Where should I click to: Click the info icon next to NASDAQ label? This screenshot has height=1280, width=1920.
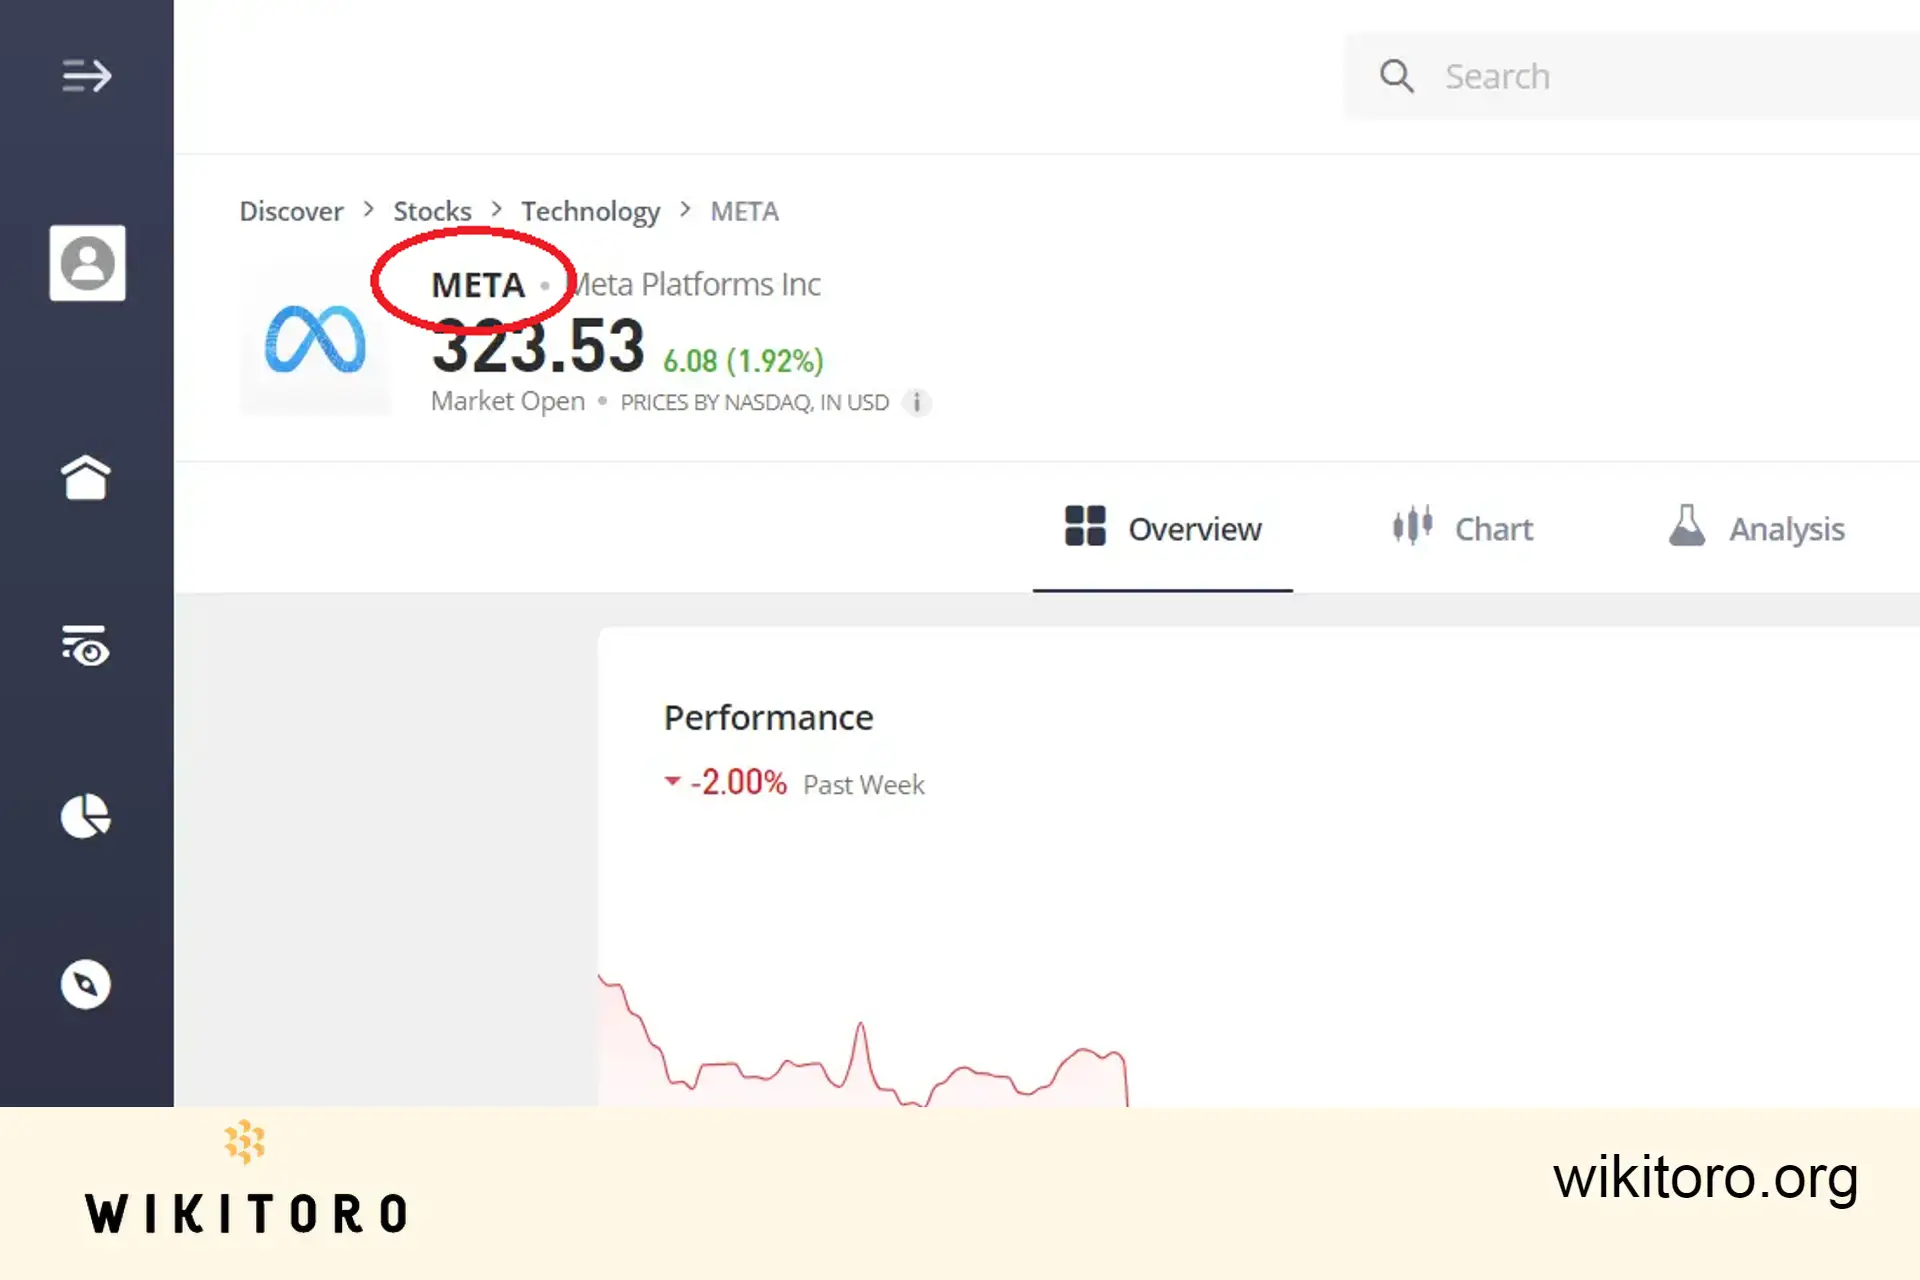pos(916,400)
